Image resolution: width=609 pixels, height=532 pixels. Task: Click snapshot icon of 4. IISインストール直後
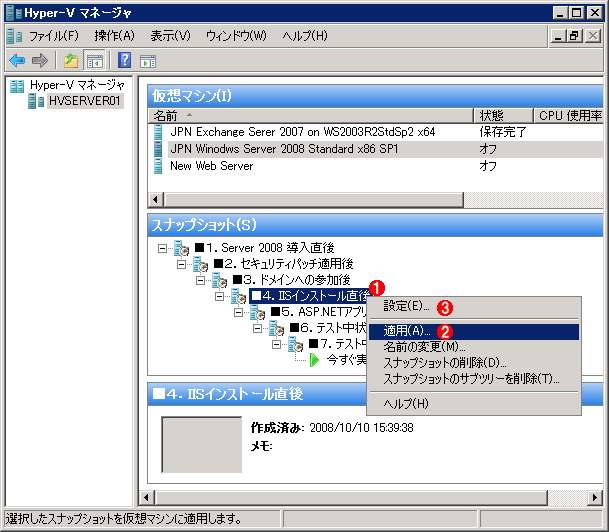point(238,297)
